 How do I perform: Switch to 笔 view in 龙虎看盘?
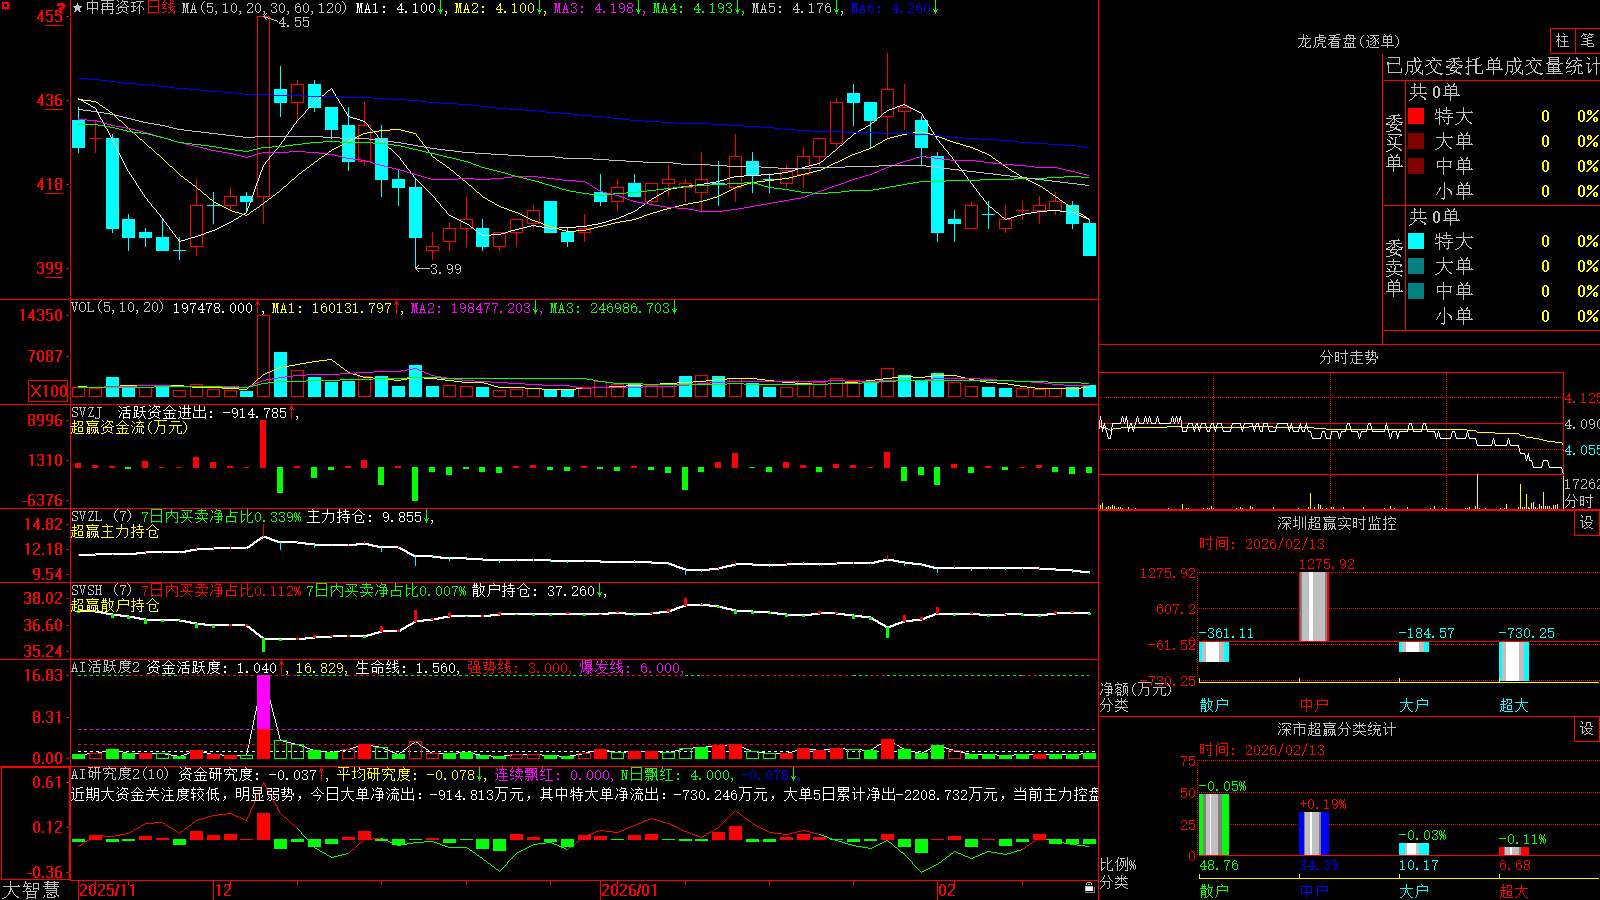tap(1587, 41)
